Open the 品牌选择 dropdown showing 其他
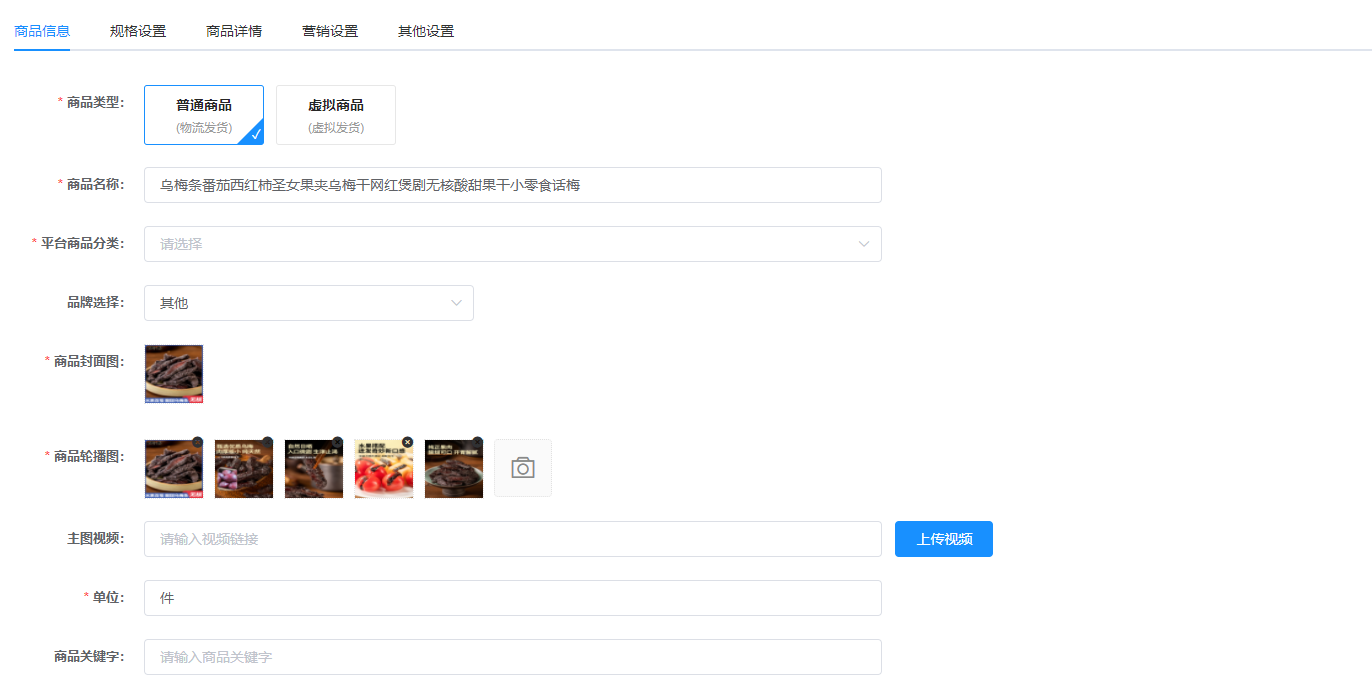 pos(309,303)
